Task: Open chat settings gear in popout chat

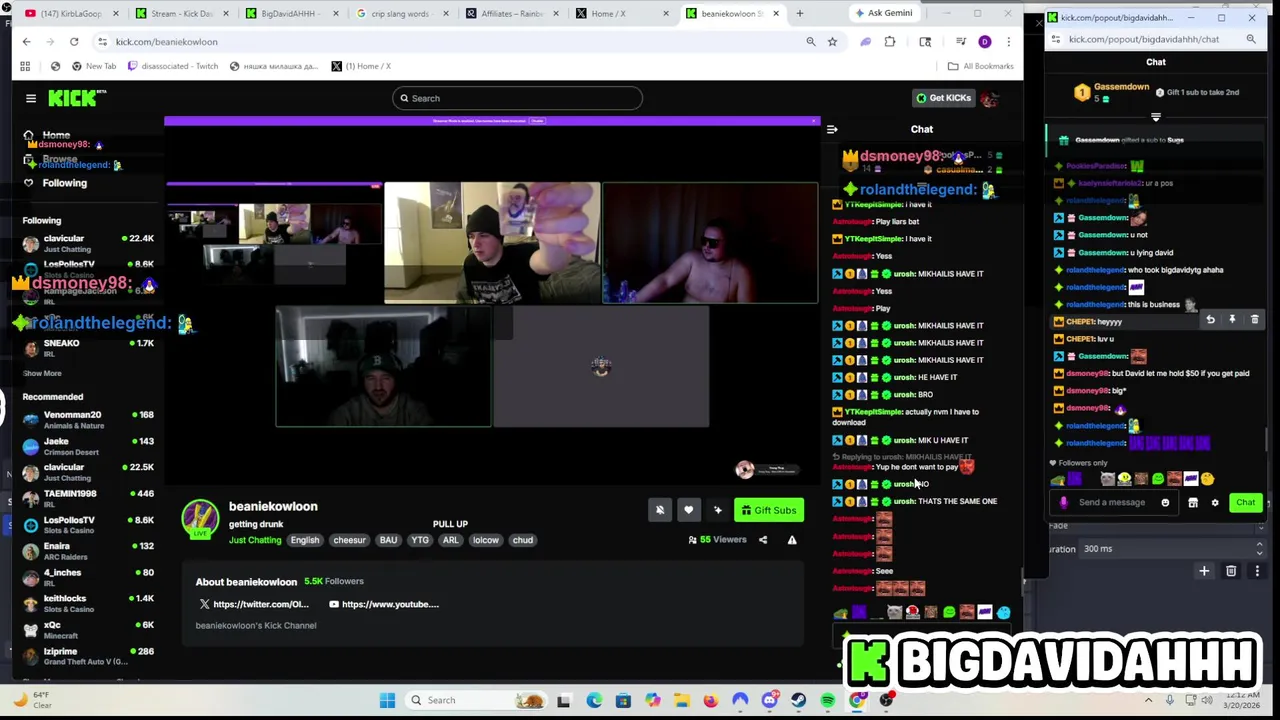Action: (x=1215, y=503)
